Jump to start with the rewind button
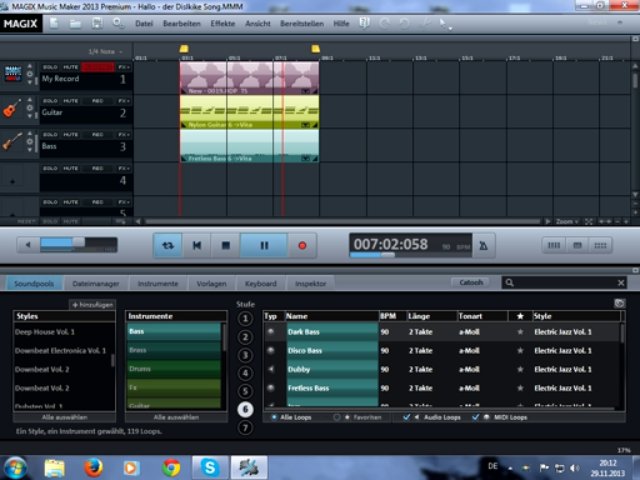 (197, 244)
